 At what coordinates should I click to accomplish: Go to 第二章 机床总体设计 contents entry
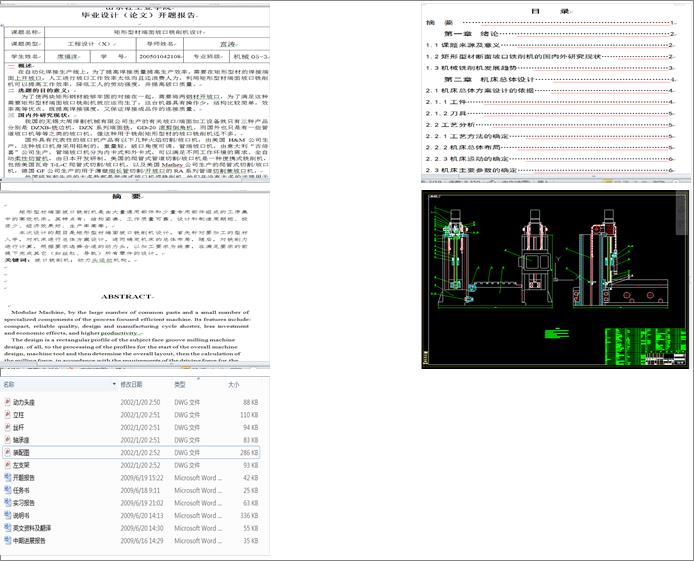pyautogui.click(x=490, y=79)
